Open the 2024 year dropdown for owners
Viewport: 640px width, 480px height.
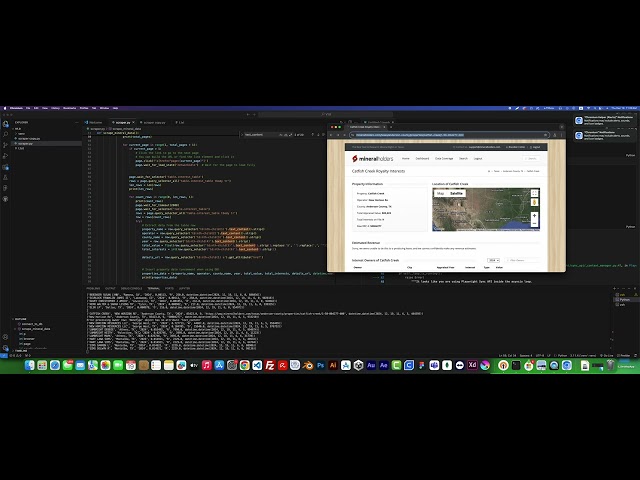pos(493,260)
